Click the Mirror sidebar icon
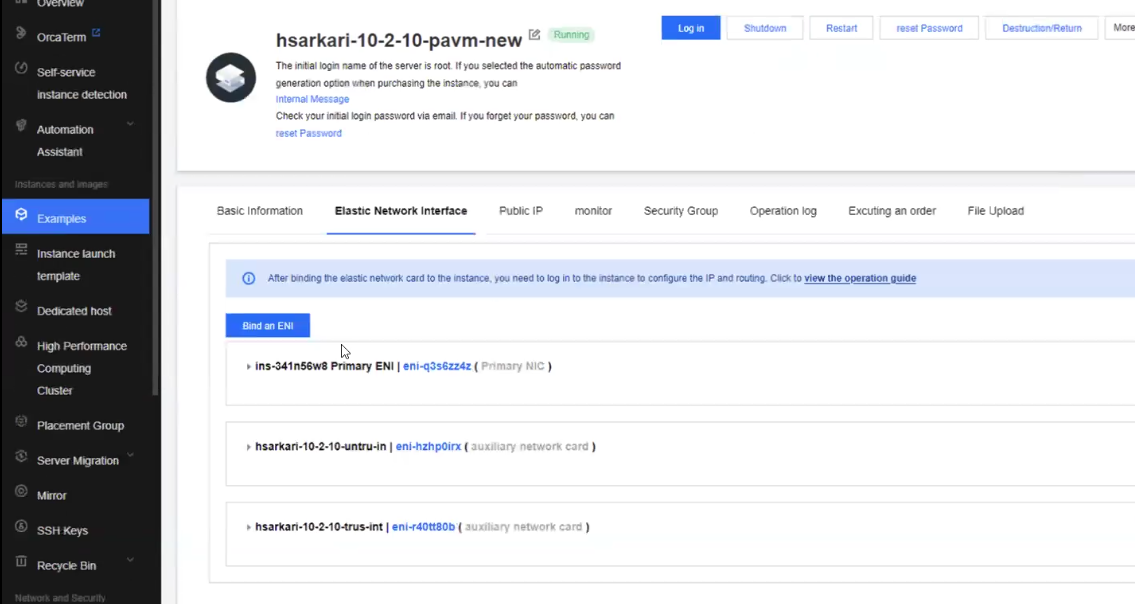Viewport: 1135px width, 604px height. (21, 493)
